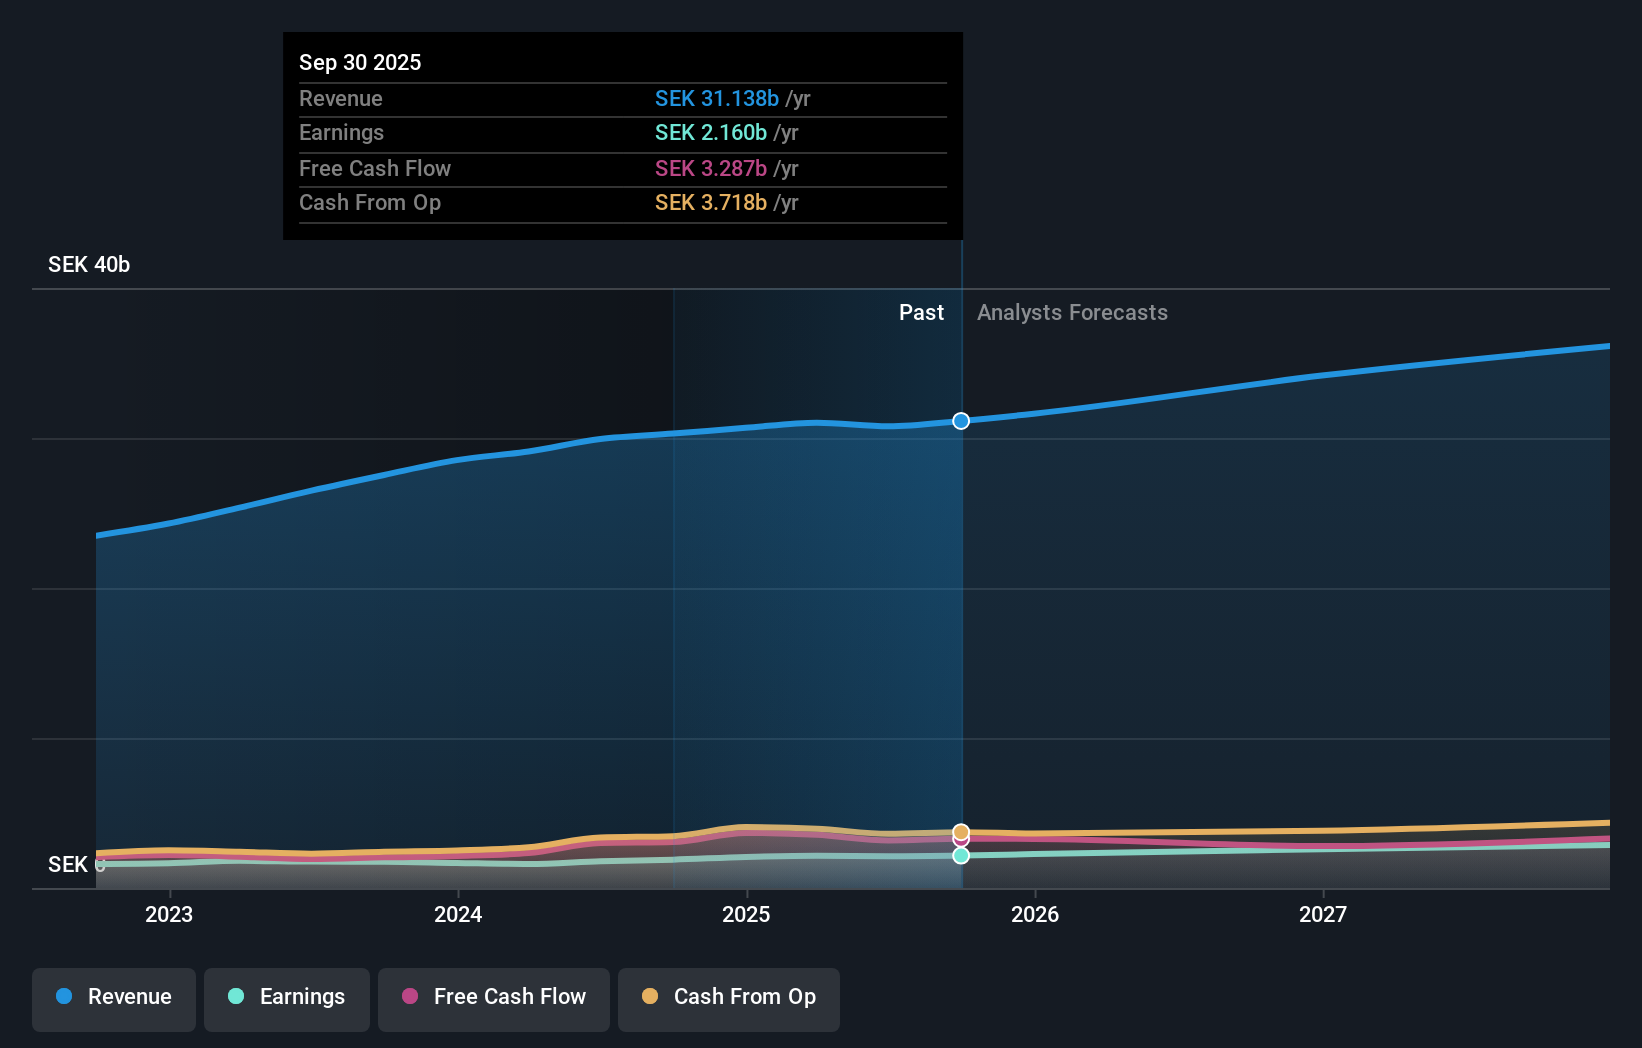Select the pink Free Cash Flow chart marker
Screen dimensions: 1642x1048
tap(960, 841)
